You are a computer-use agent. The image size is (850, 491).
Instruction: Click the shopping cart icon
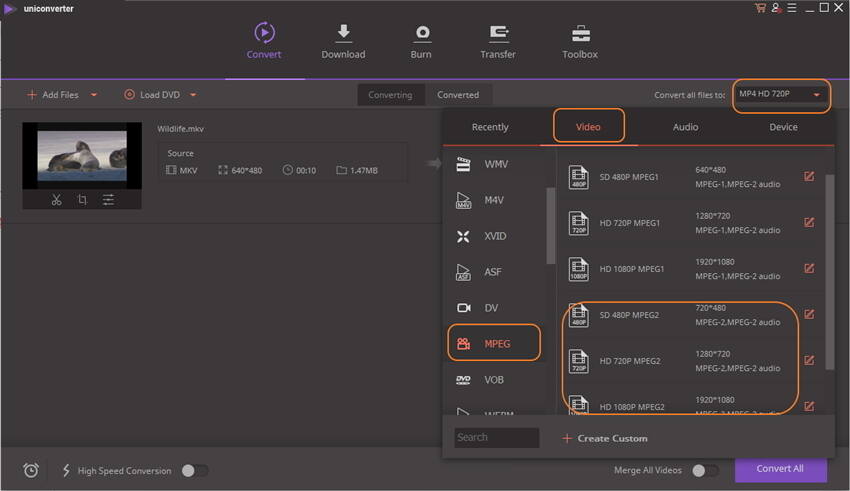[760, 8]
